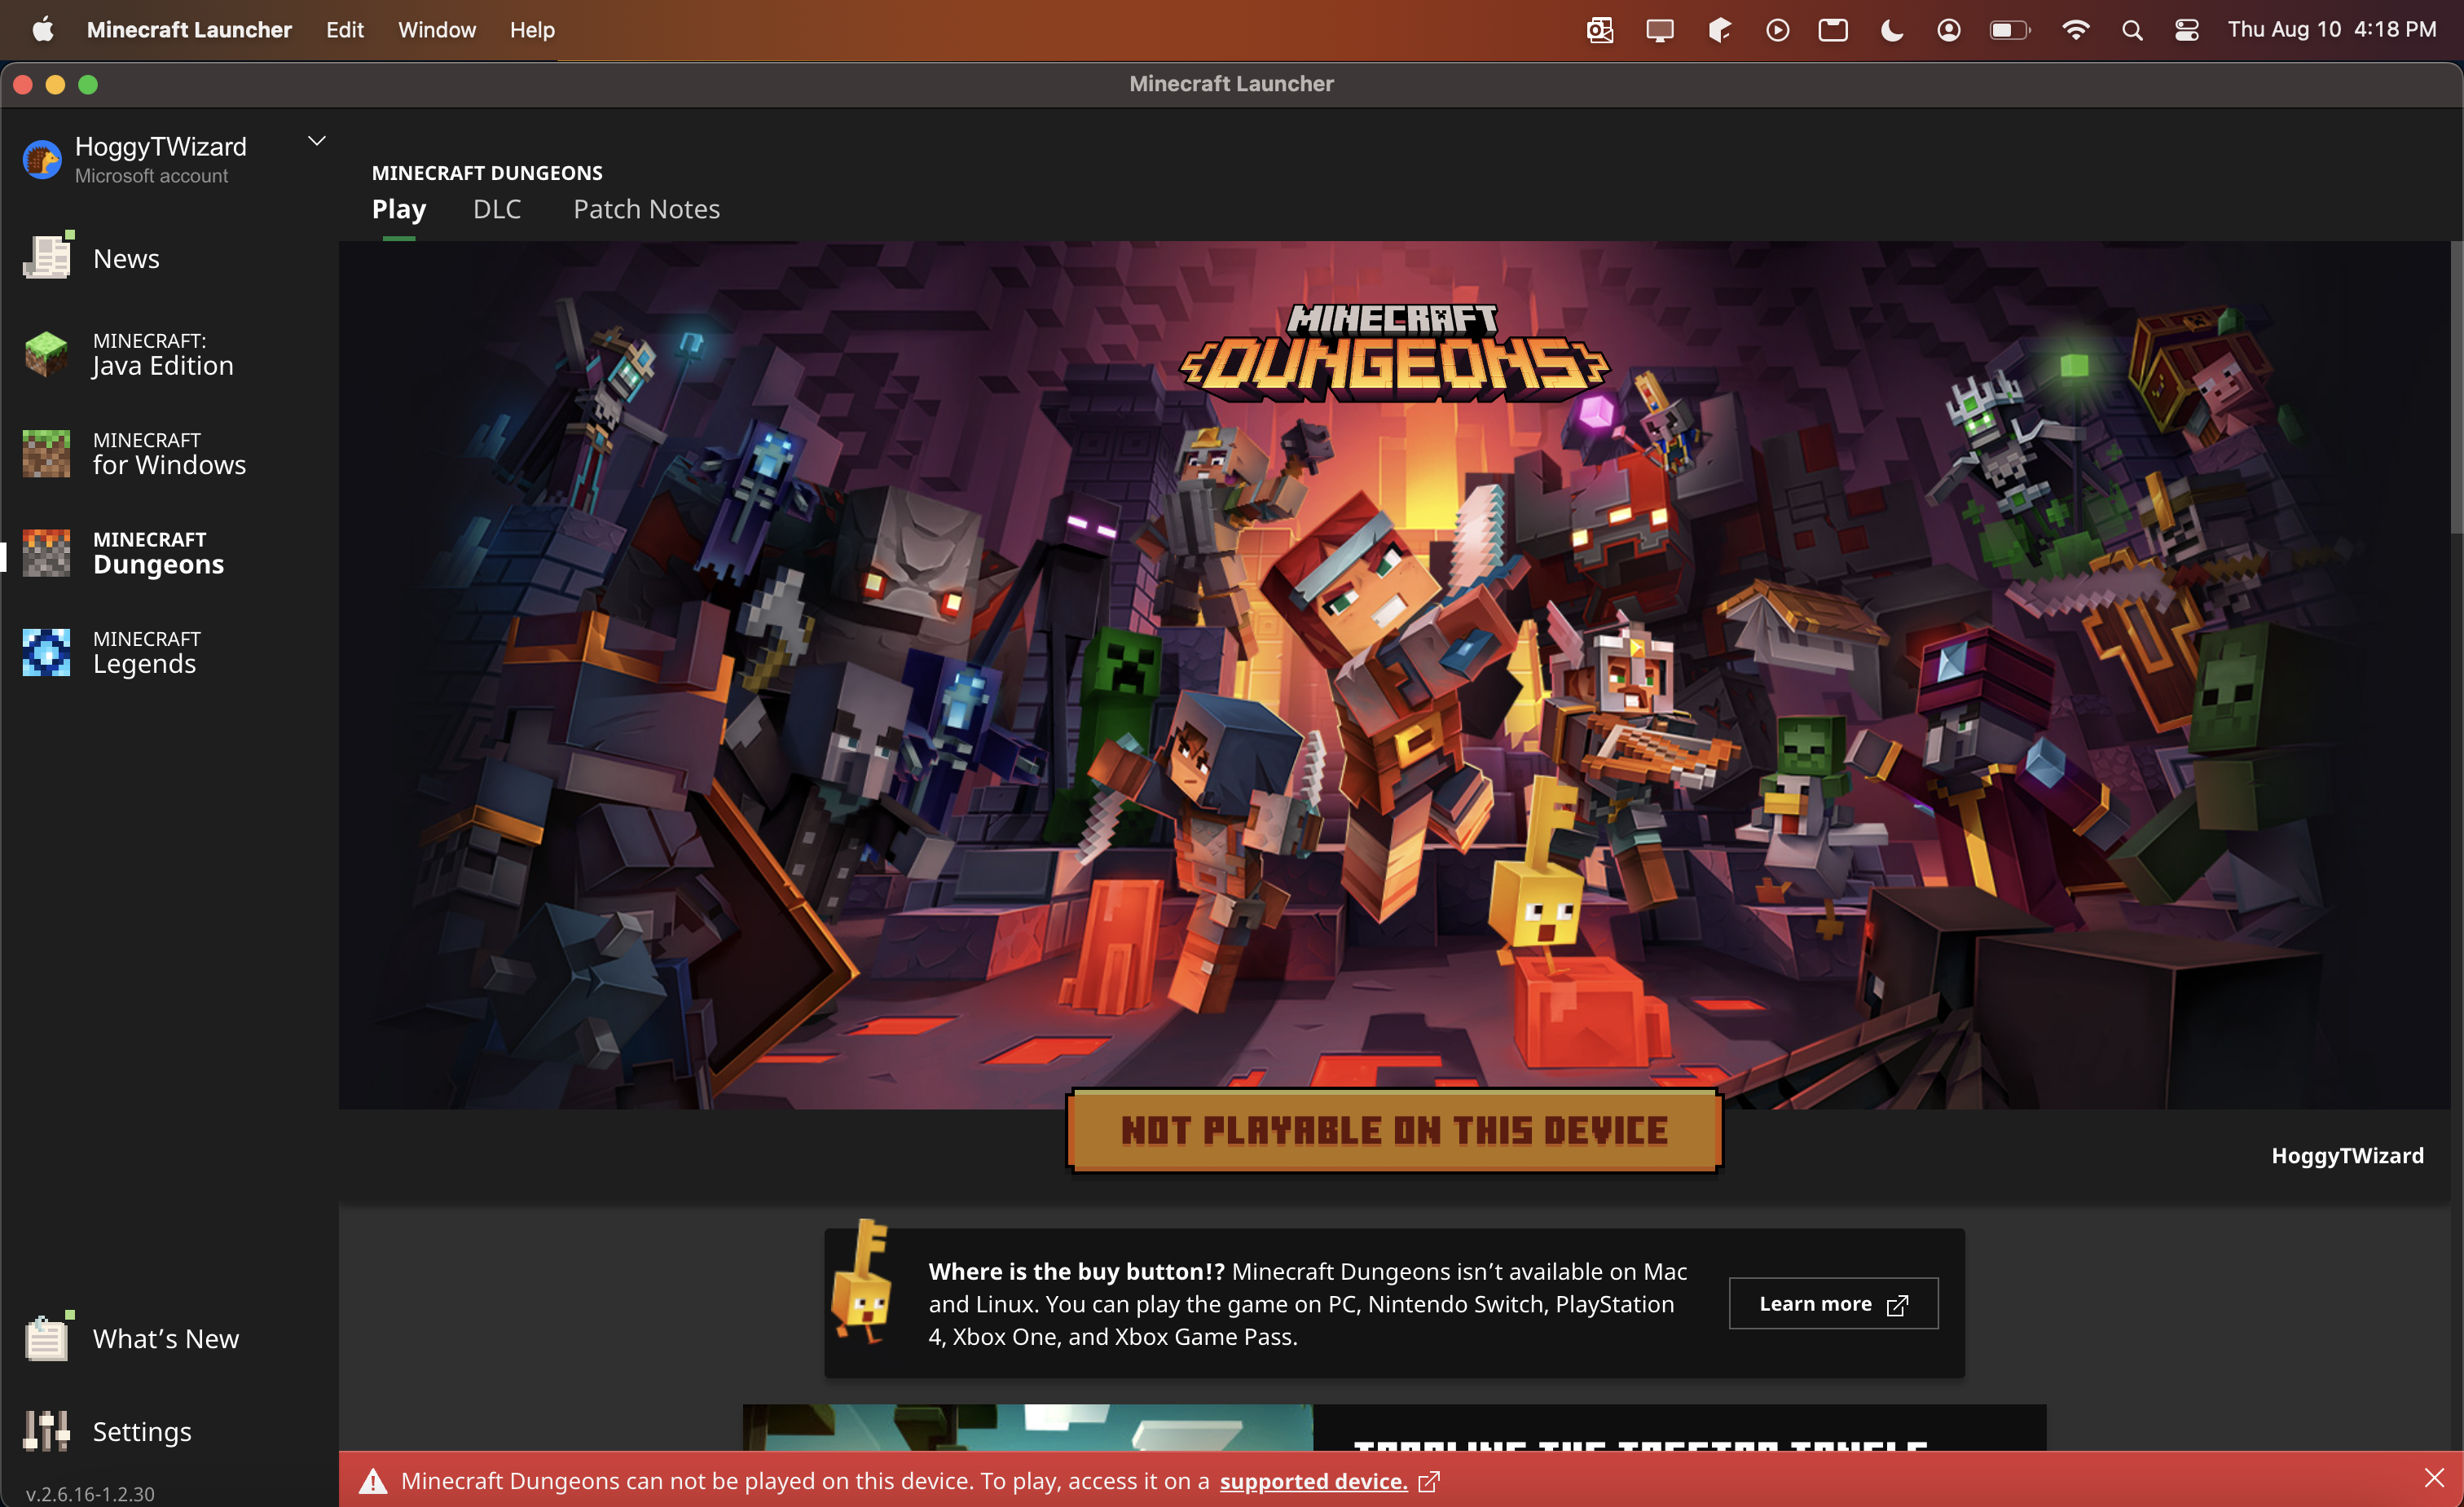
Task: Click Not Playable On This Device button
Action: [1394, 1131]
